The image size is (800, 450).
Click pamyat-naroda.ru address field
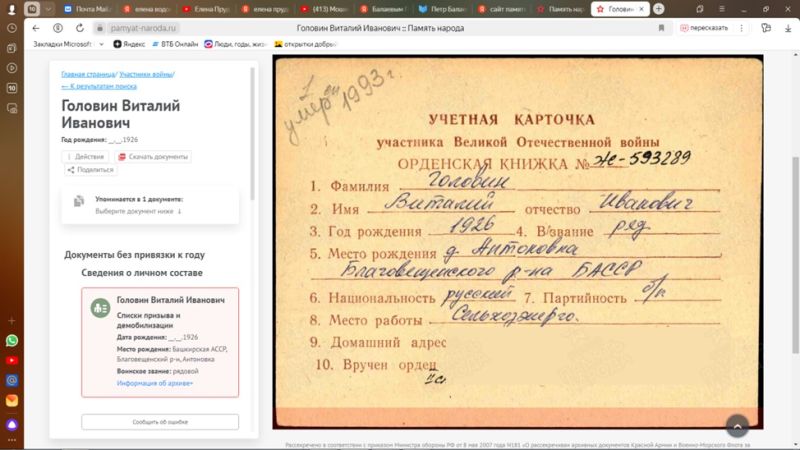pyautogui.click(x=143, y=28)
